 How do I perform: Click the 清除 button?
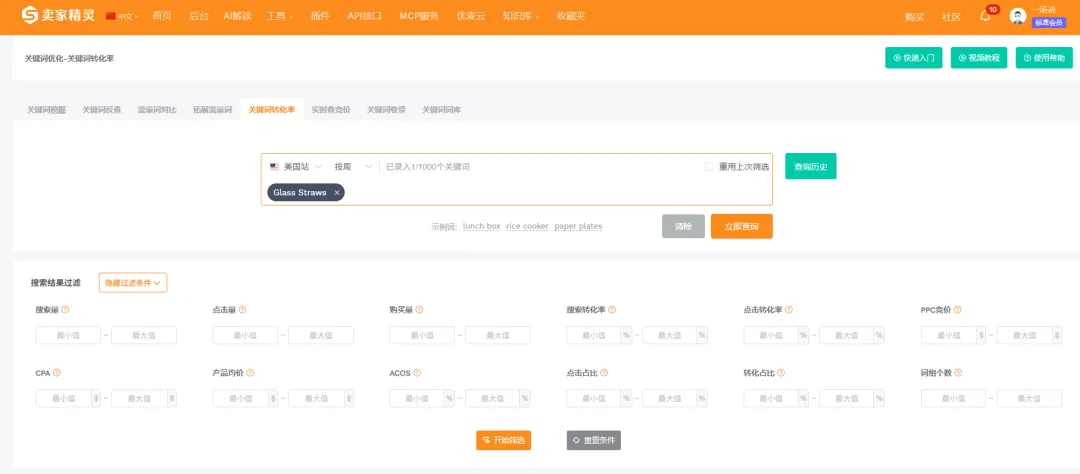[683, 226]
